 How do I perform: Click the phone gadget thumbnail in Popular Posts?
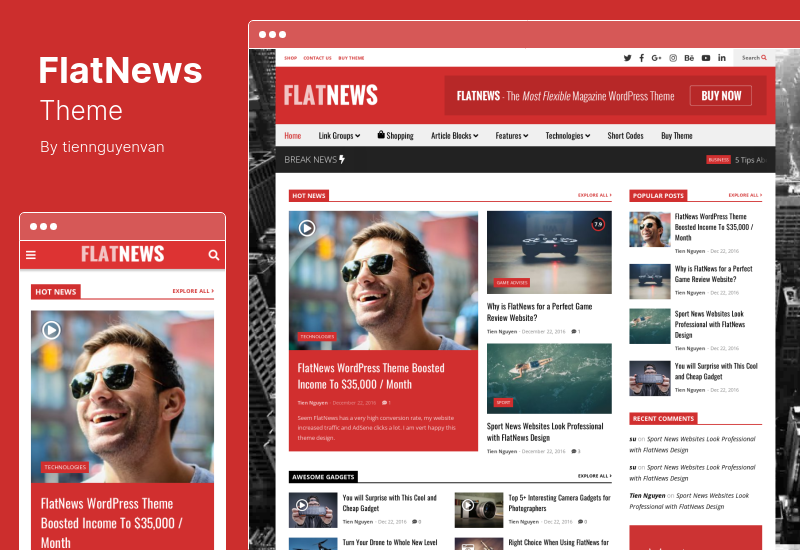[649, 379]
